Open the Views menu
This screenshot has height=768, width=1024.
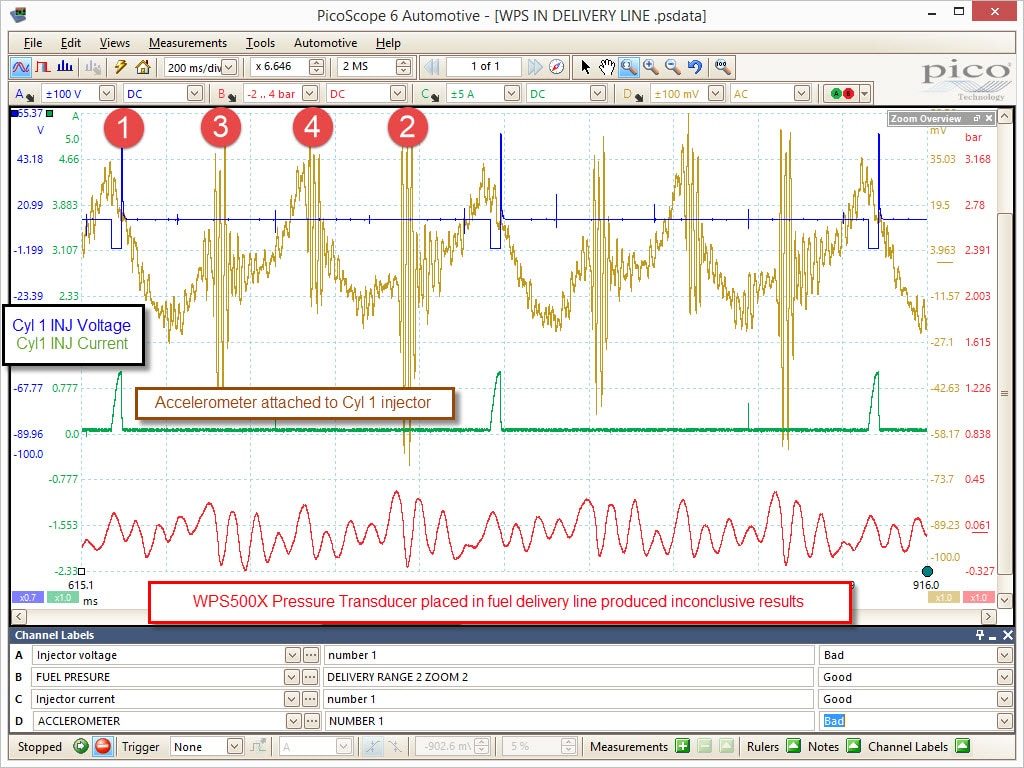pyautogui.click(x=114, y=43)
